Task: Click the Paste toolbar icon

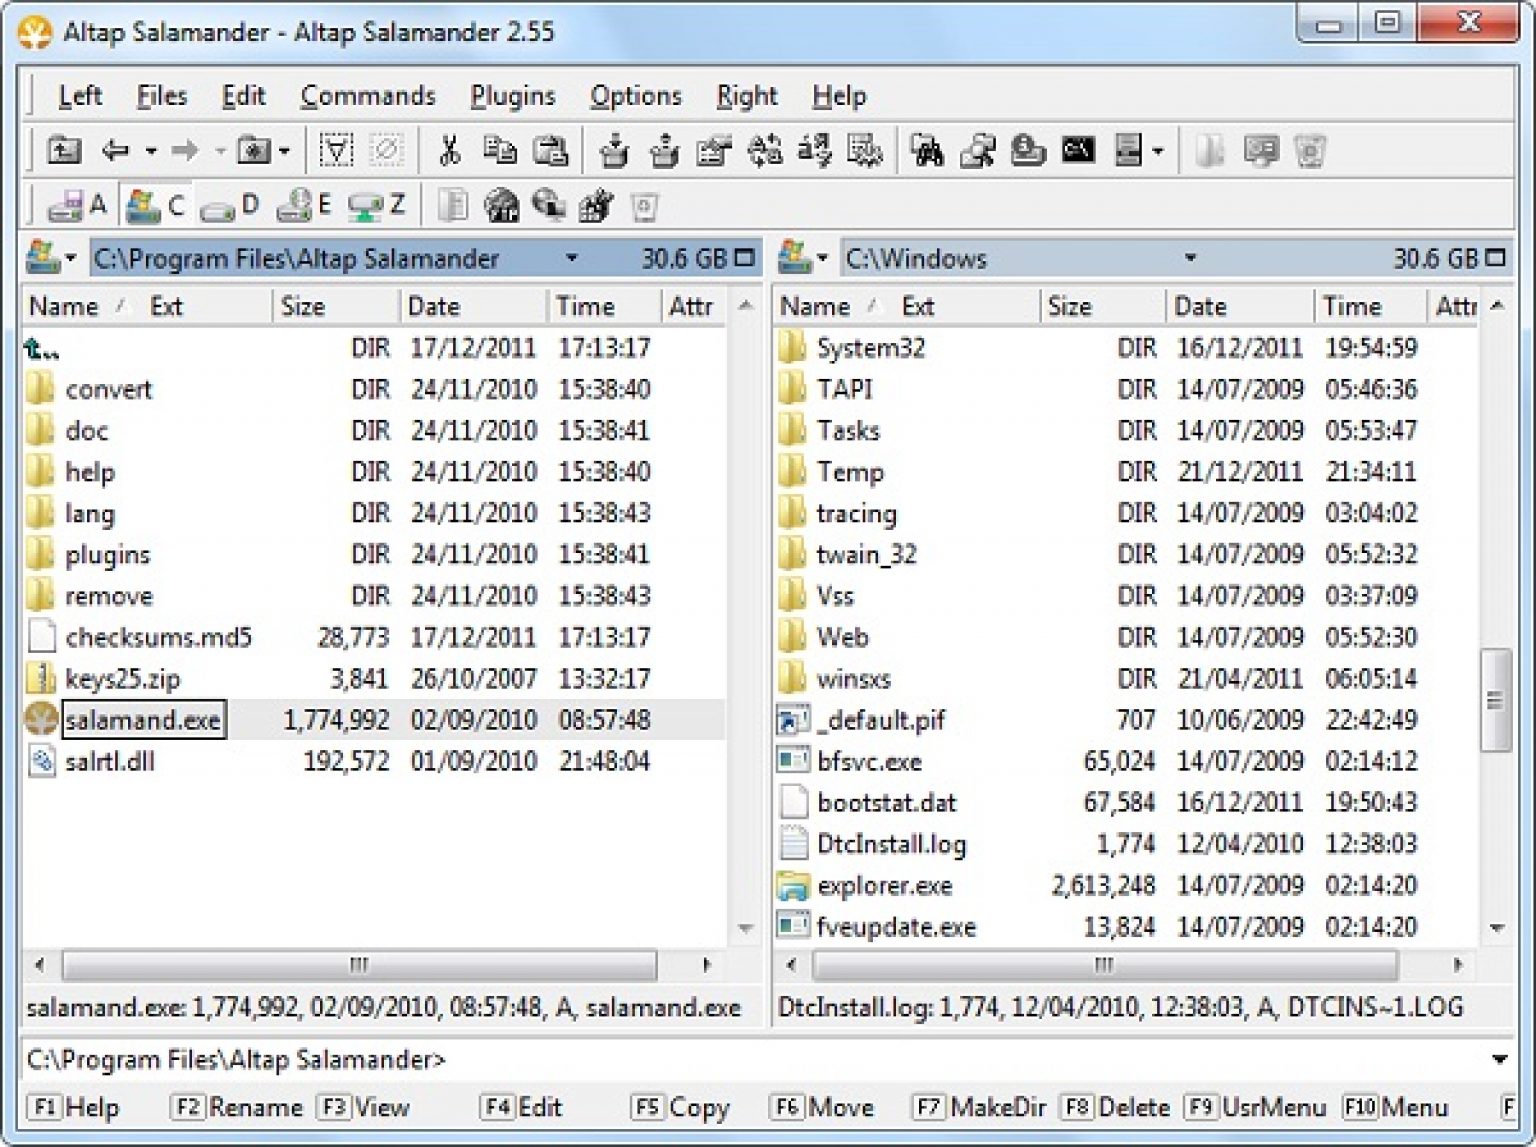Action: (552, 152)
